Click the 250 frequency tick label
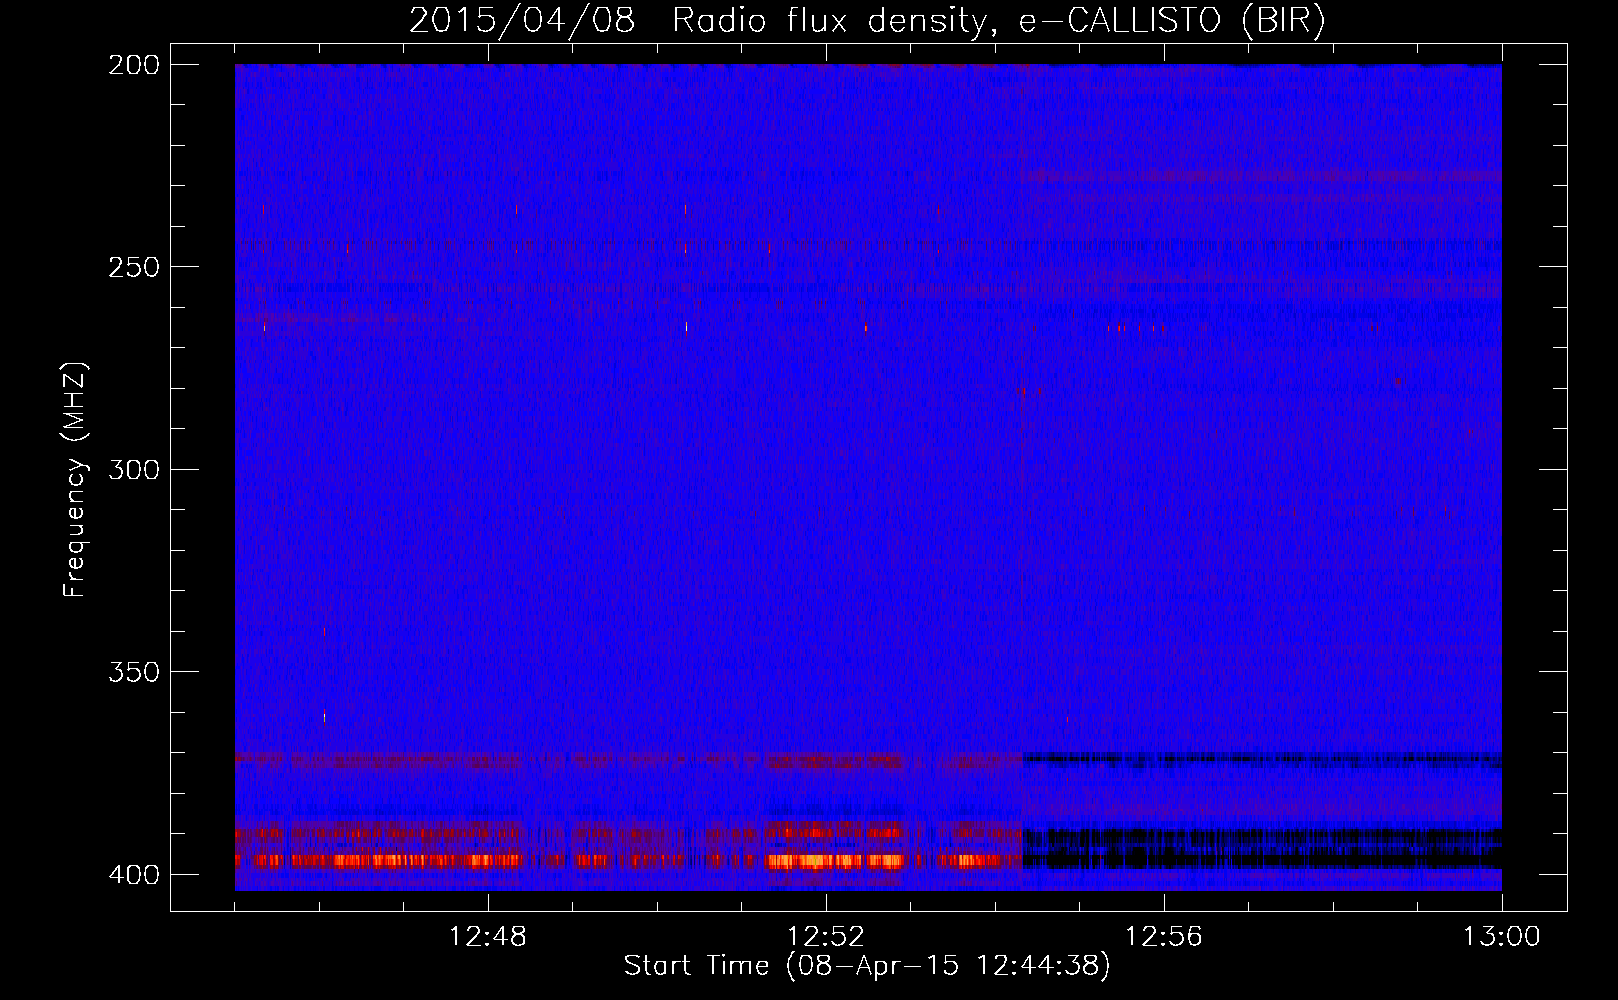This screenshot has width=1618, height=1000. pyautogui.click(x=134, y=267)
